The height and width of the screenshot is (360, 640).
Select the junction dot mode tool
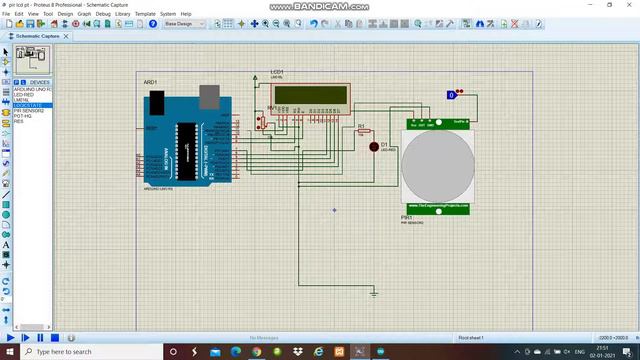pyautogui.click(x=6, y=72)
